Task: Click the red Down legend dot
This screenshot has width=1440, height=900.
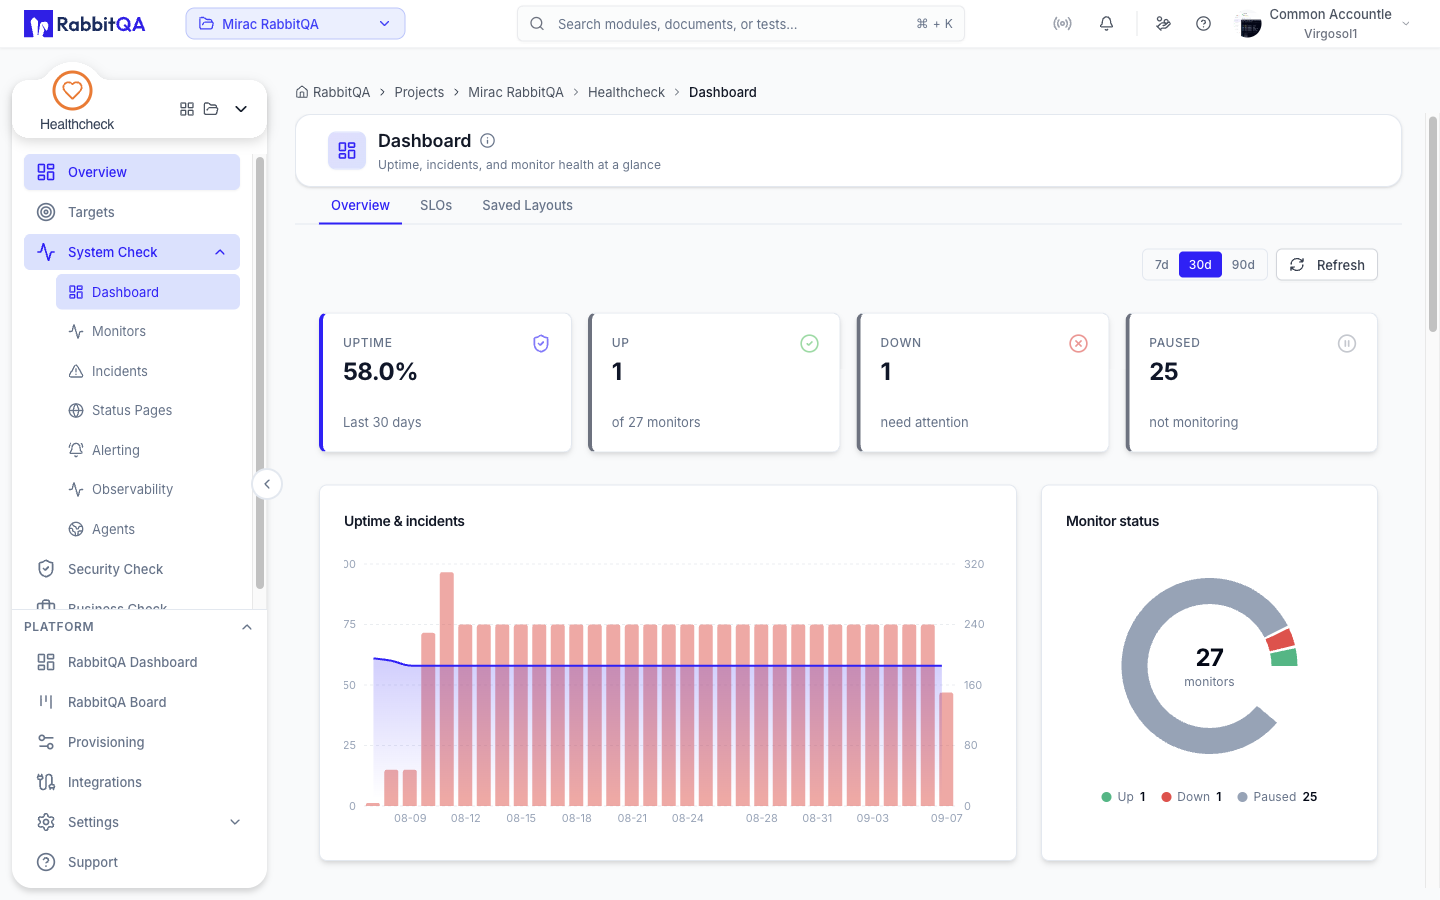Action: pos(1166,797)
